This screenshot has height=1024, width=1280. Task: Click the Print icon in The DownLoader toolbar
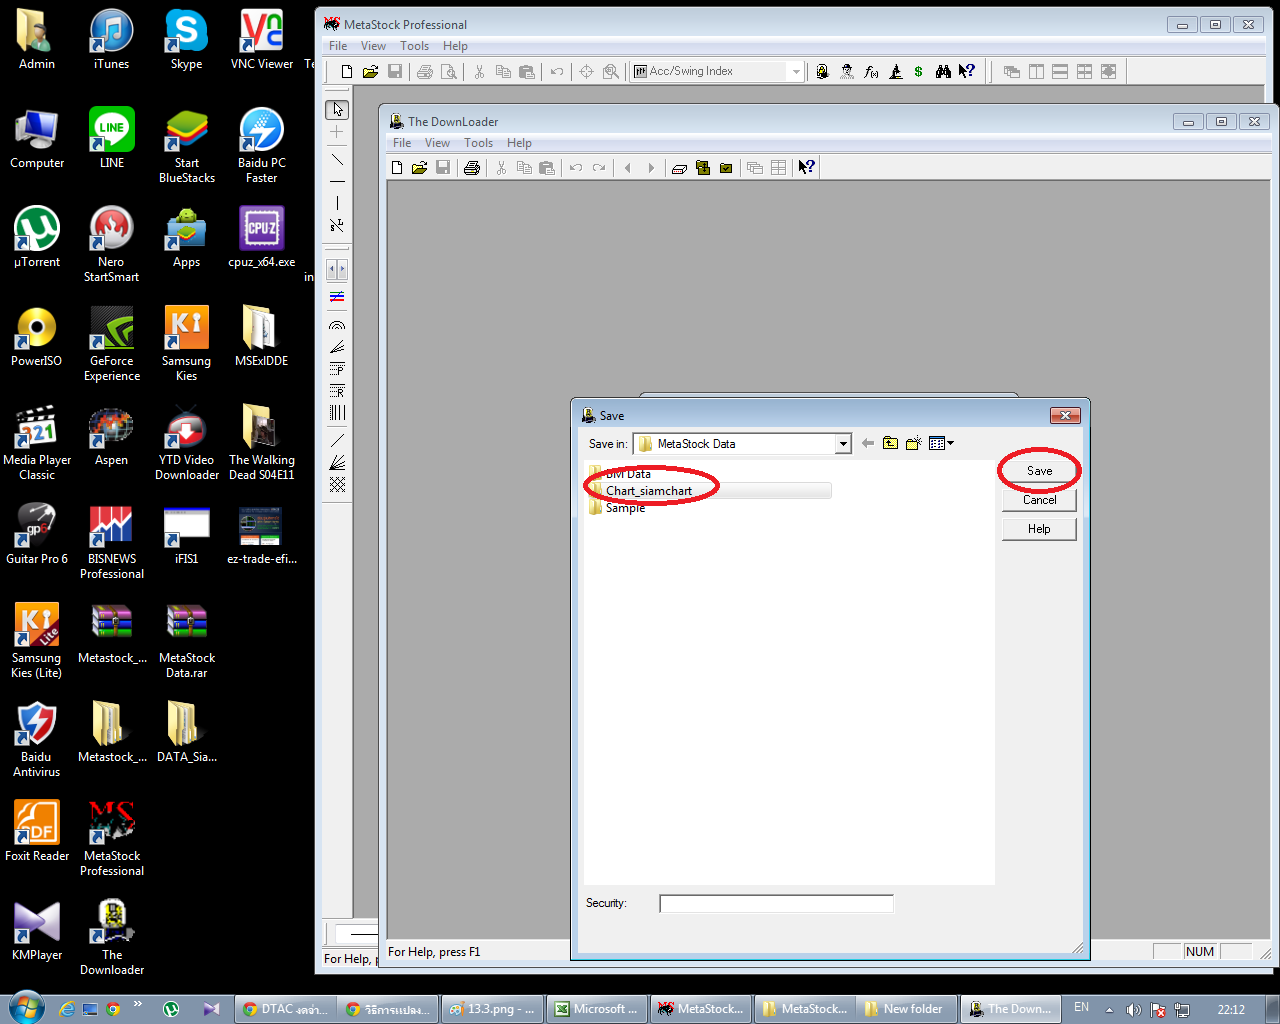pyautogui.click(x=472, y=168)
